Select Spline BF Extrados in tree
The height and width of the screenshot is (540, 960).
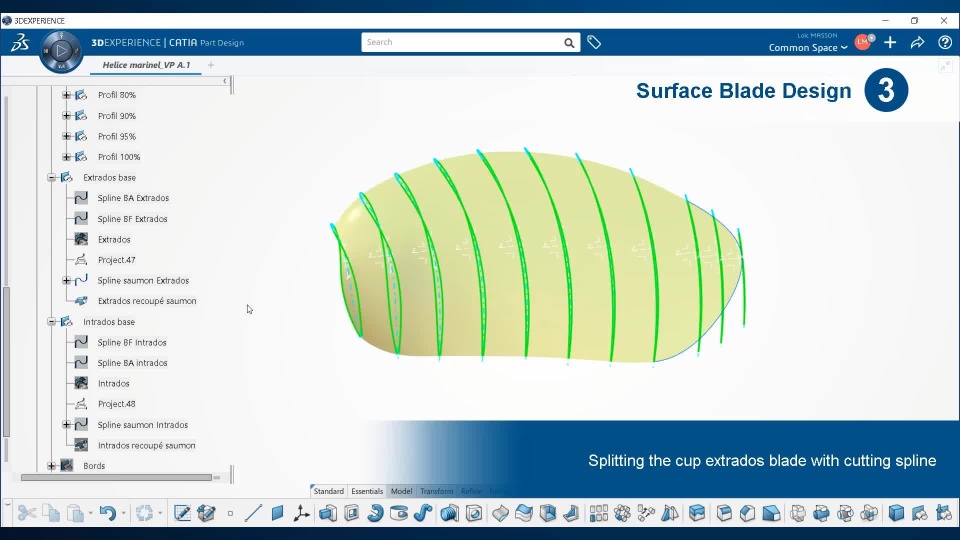132,219
